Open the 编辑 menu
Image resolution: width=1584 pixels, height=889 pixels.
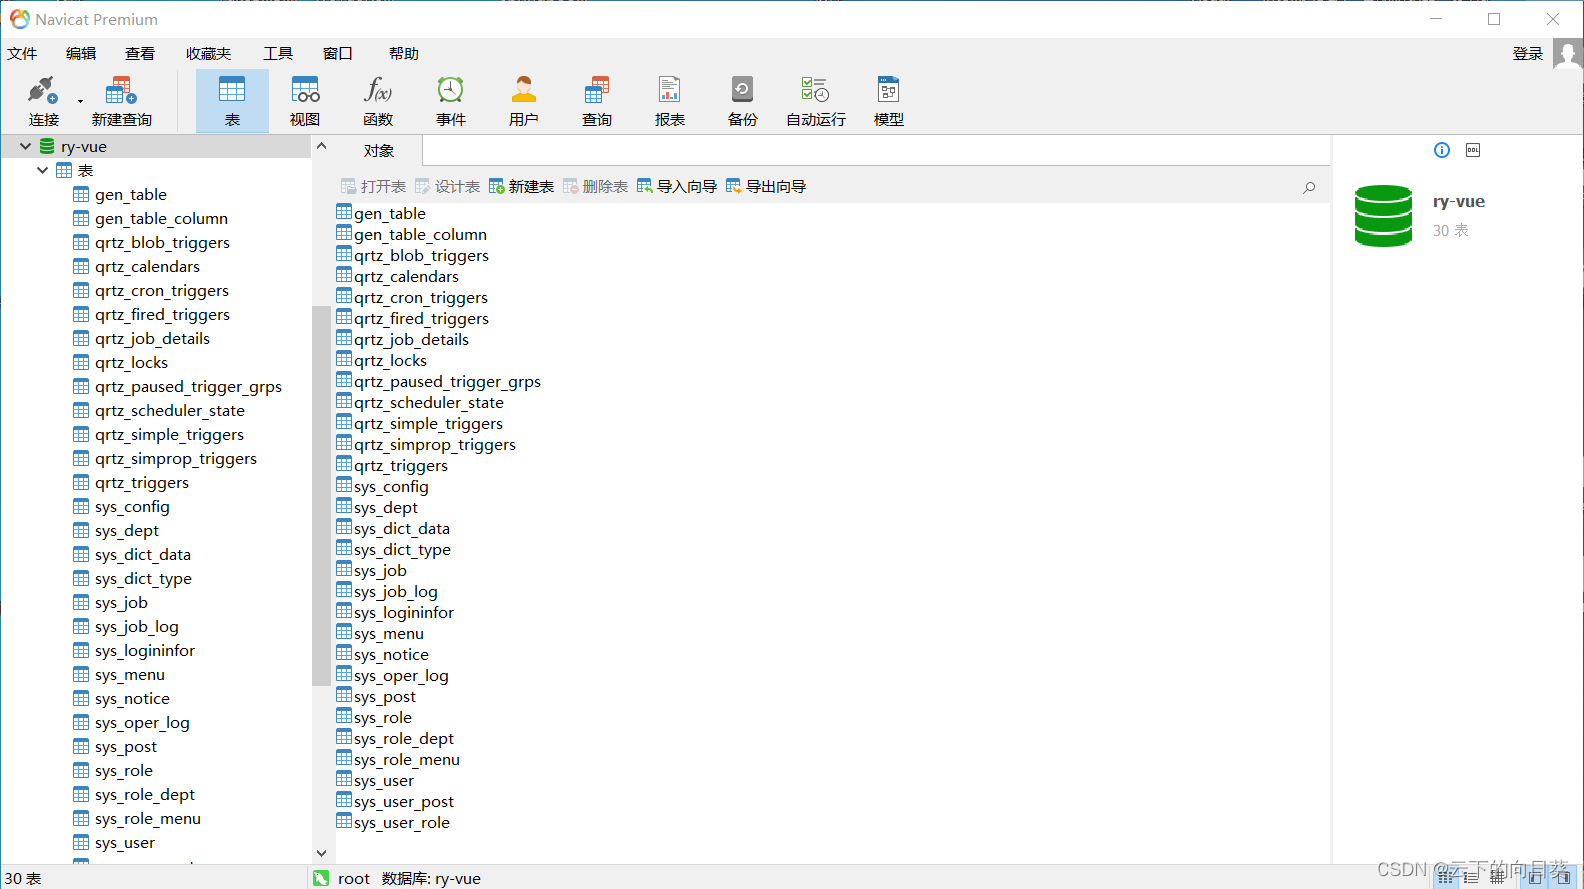(81, 54)
